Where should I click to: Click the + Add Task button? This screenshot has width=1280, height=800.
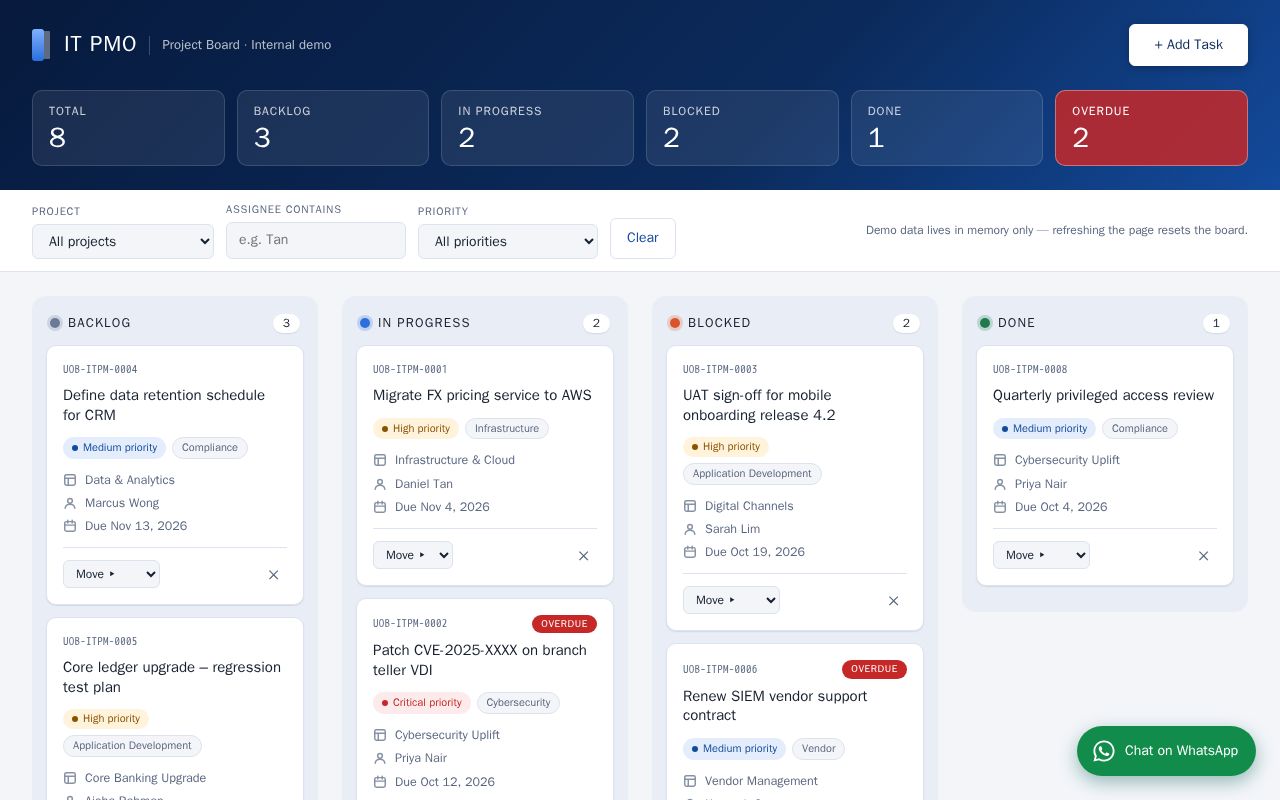point(1188,45)
